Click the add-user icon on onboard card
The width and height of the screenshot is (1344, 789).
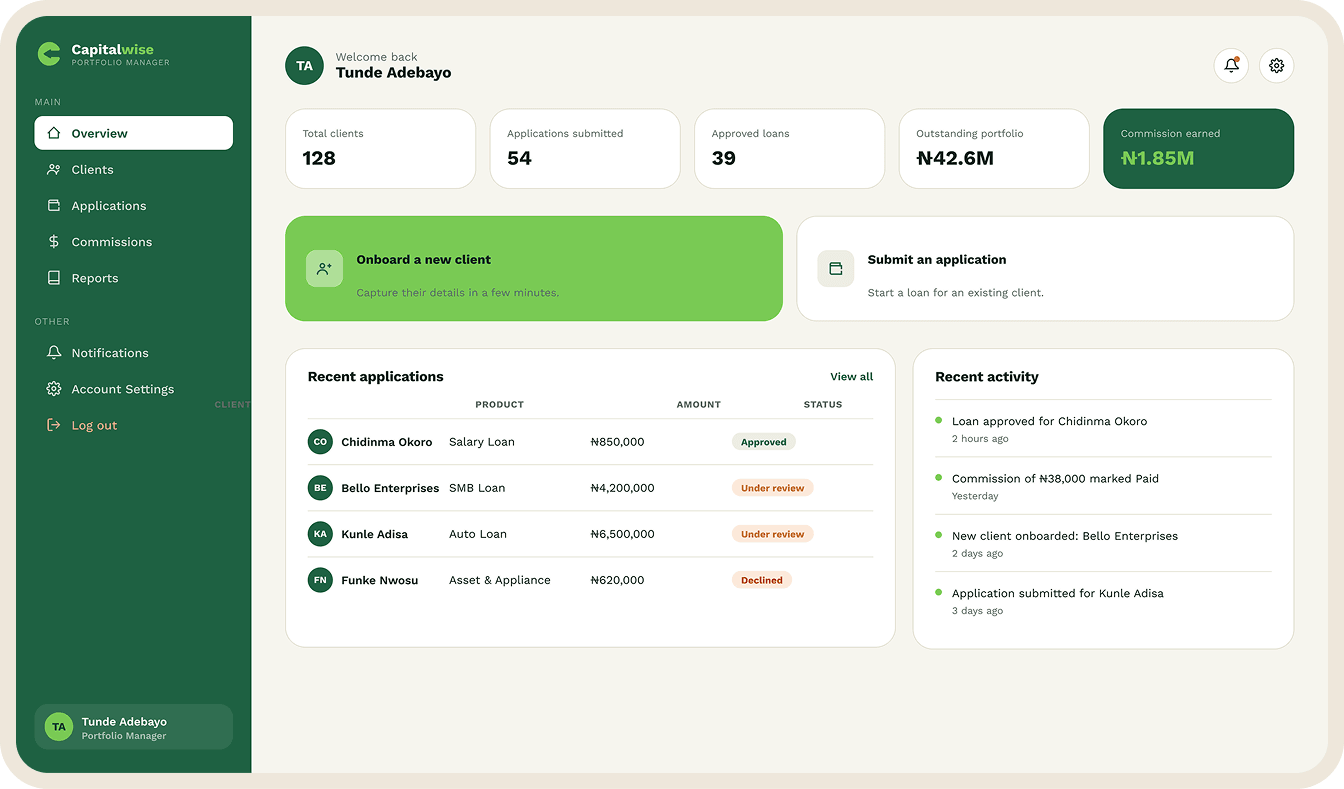[x=324, y=269]
